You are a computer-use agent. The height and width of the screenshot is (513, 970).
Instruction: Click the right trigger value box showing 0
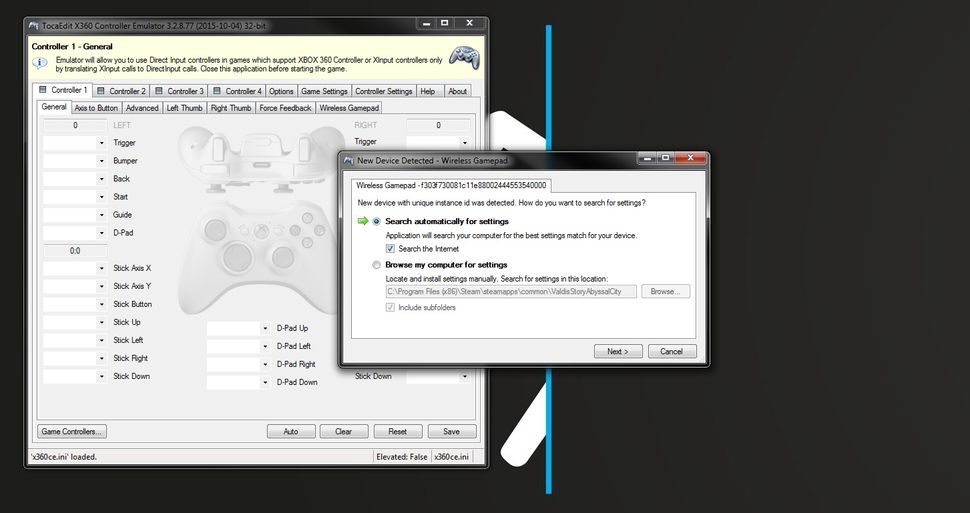[438, 125]
